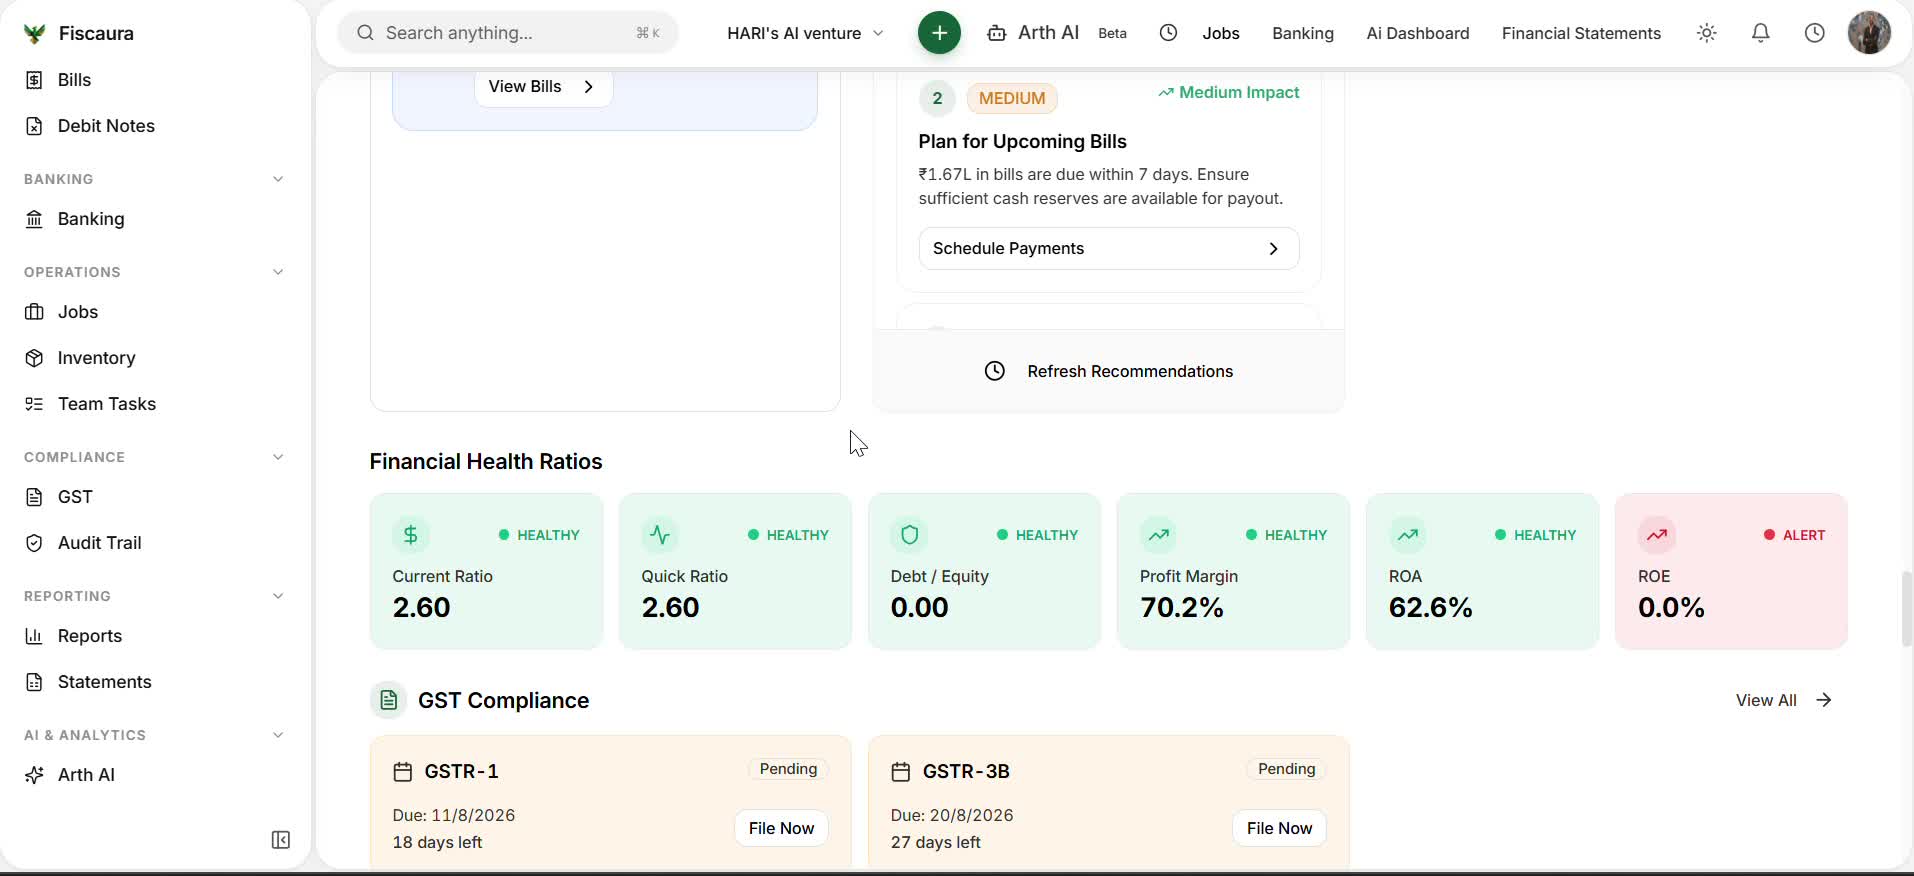Click the View Bills button
This screenshot has width=1914, height=876.
[x=543, y=87]
